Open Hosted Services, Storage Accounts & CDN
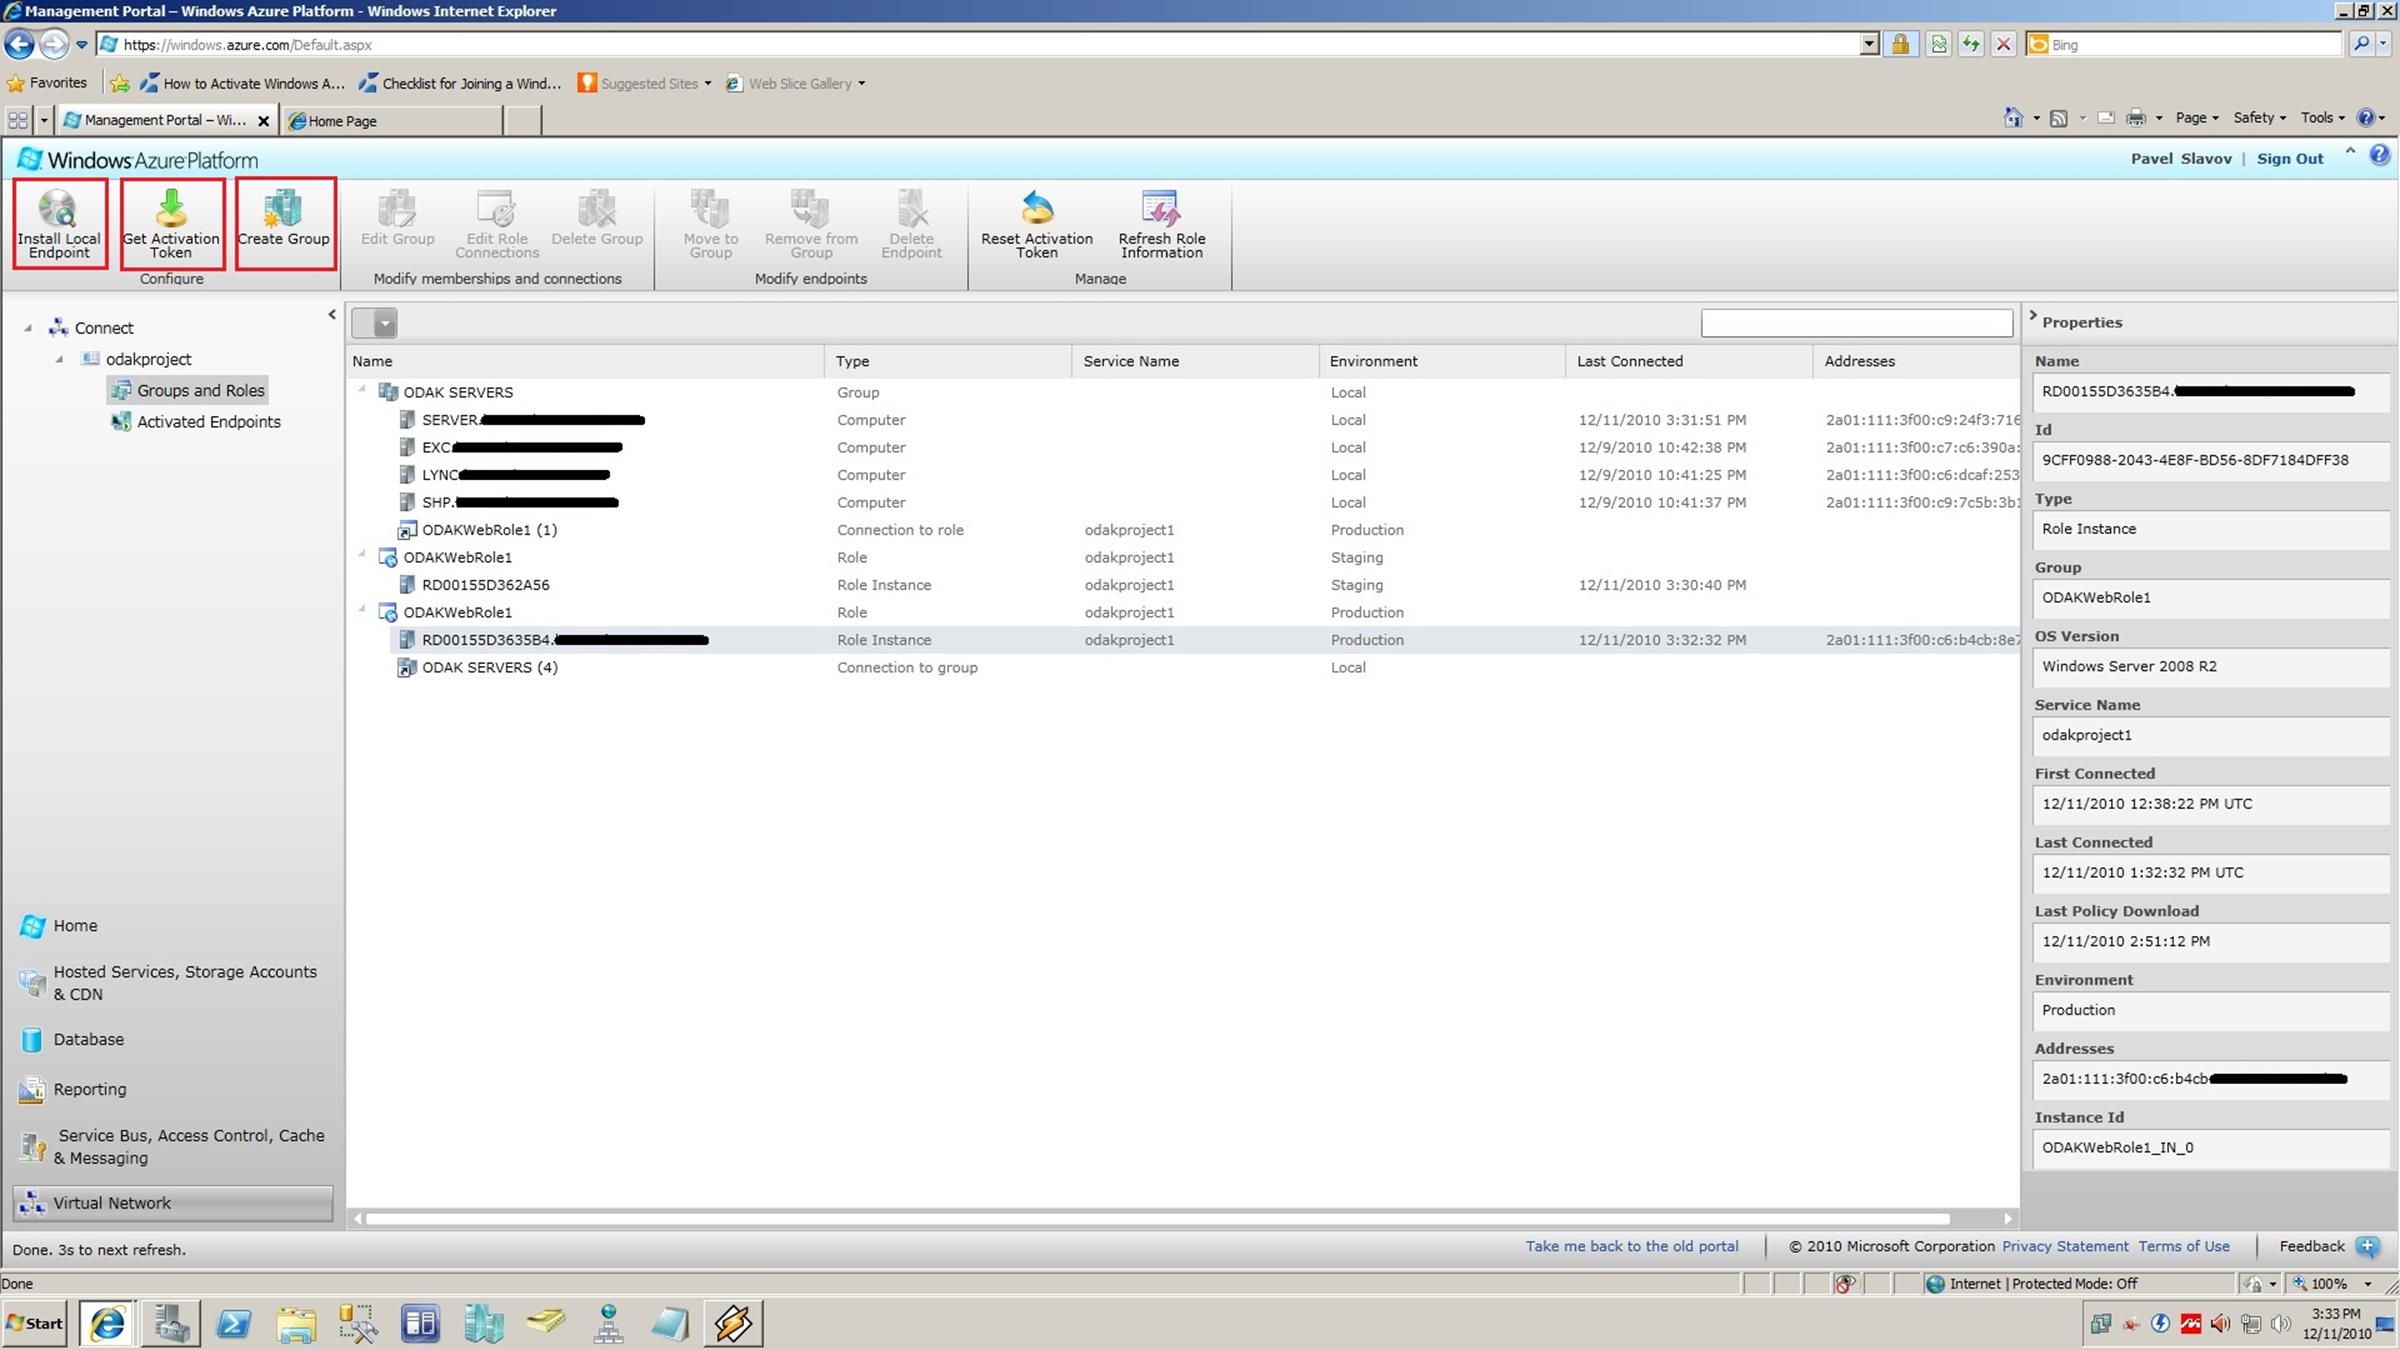 pos(170,983)
